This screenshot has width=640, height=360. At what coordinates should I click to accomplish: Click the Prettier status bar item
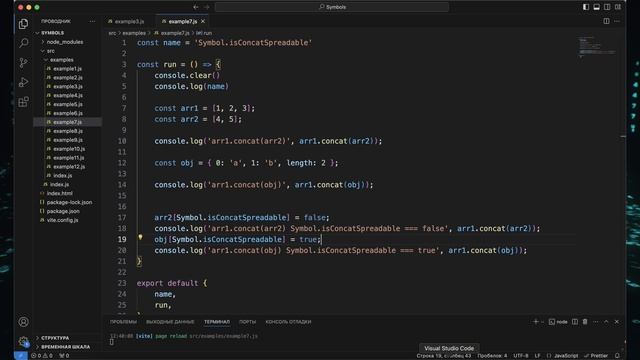pyautogui.click(x=596, y=356)
